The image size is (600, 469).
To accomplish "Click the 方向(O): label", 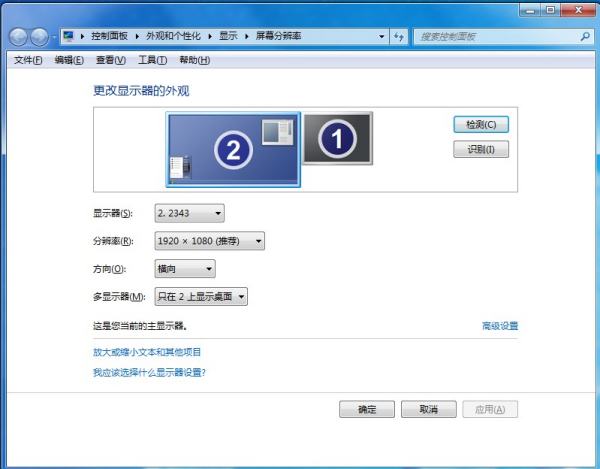I will [x=109, y=269].
